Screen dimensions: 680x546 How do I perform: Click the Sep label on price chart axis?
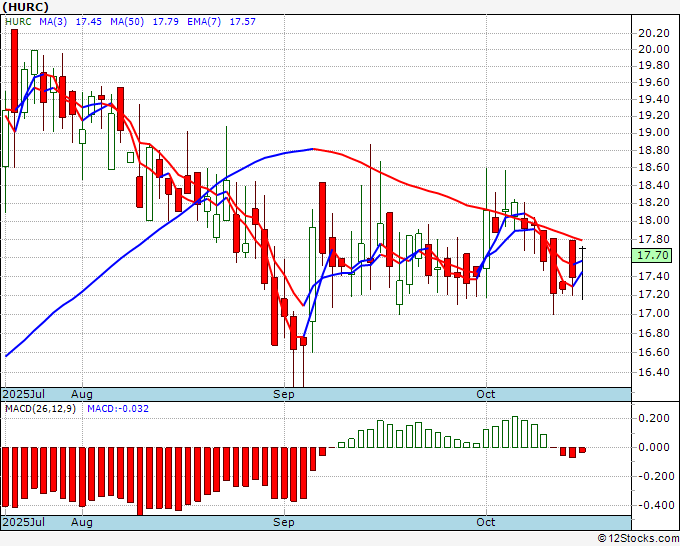284,394
